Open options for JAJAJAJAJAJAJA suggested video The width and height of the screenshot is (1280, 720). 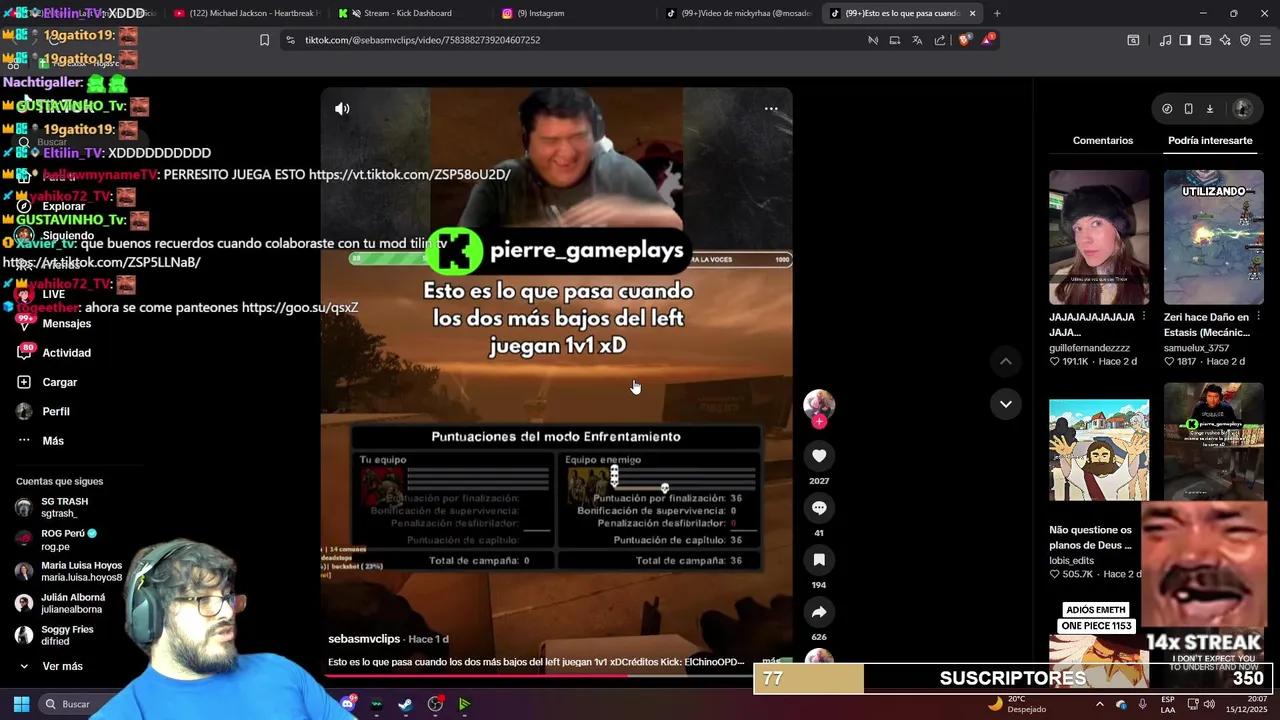pos(1143,317)
